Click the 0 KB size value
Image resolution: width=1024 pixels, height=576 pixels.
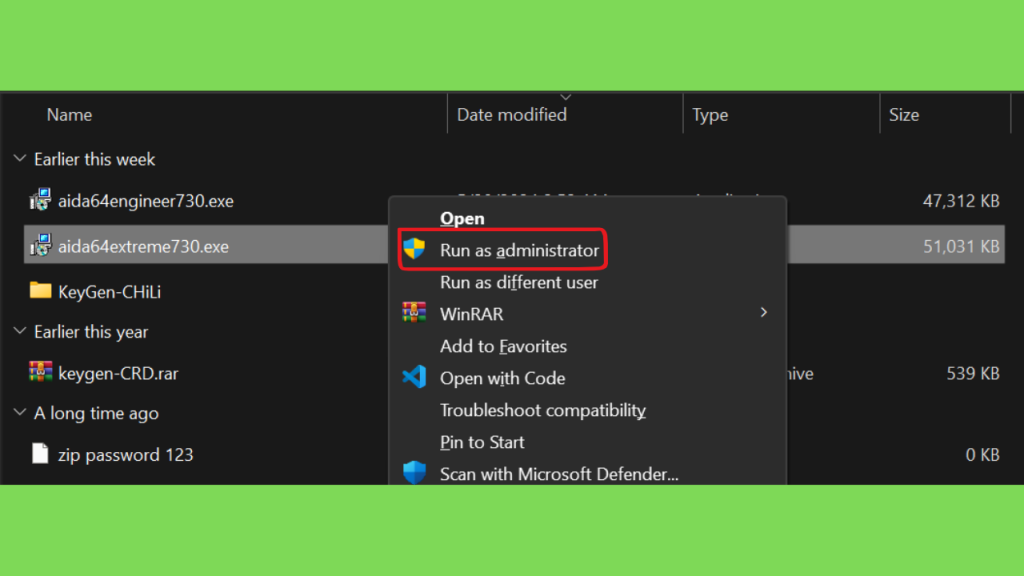[x=983, y=455]
